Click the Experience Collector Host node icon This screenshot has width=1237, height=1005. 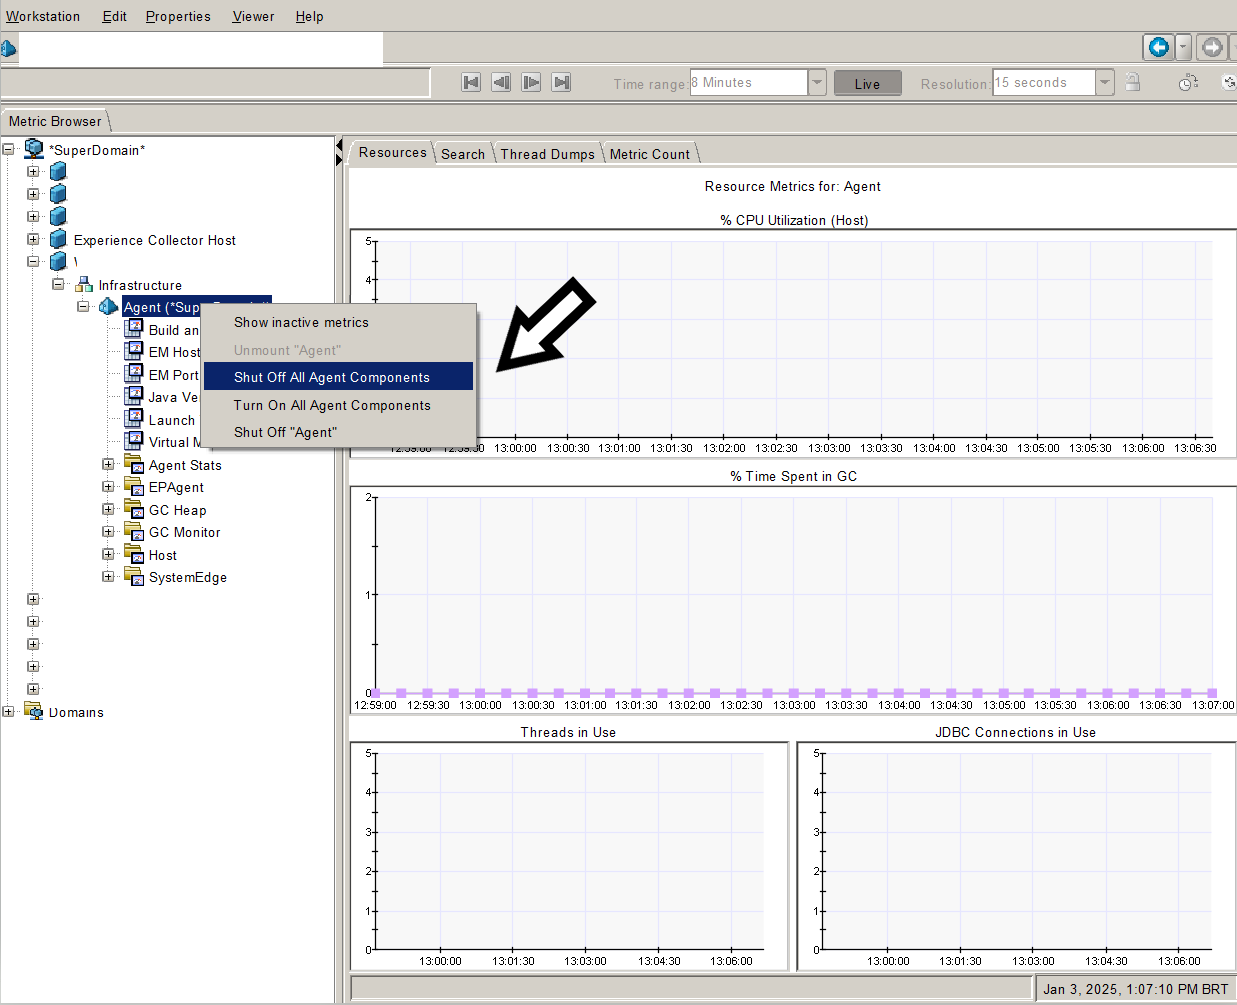click(x=58, y=240)
